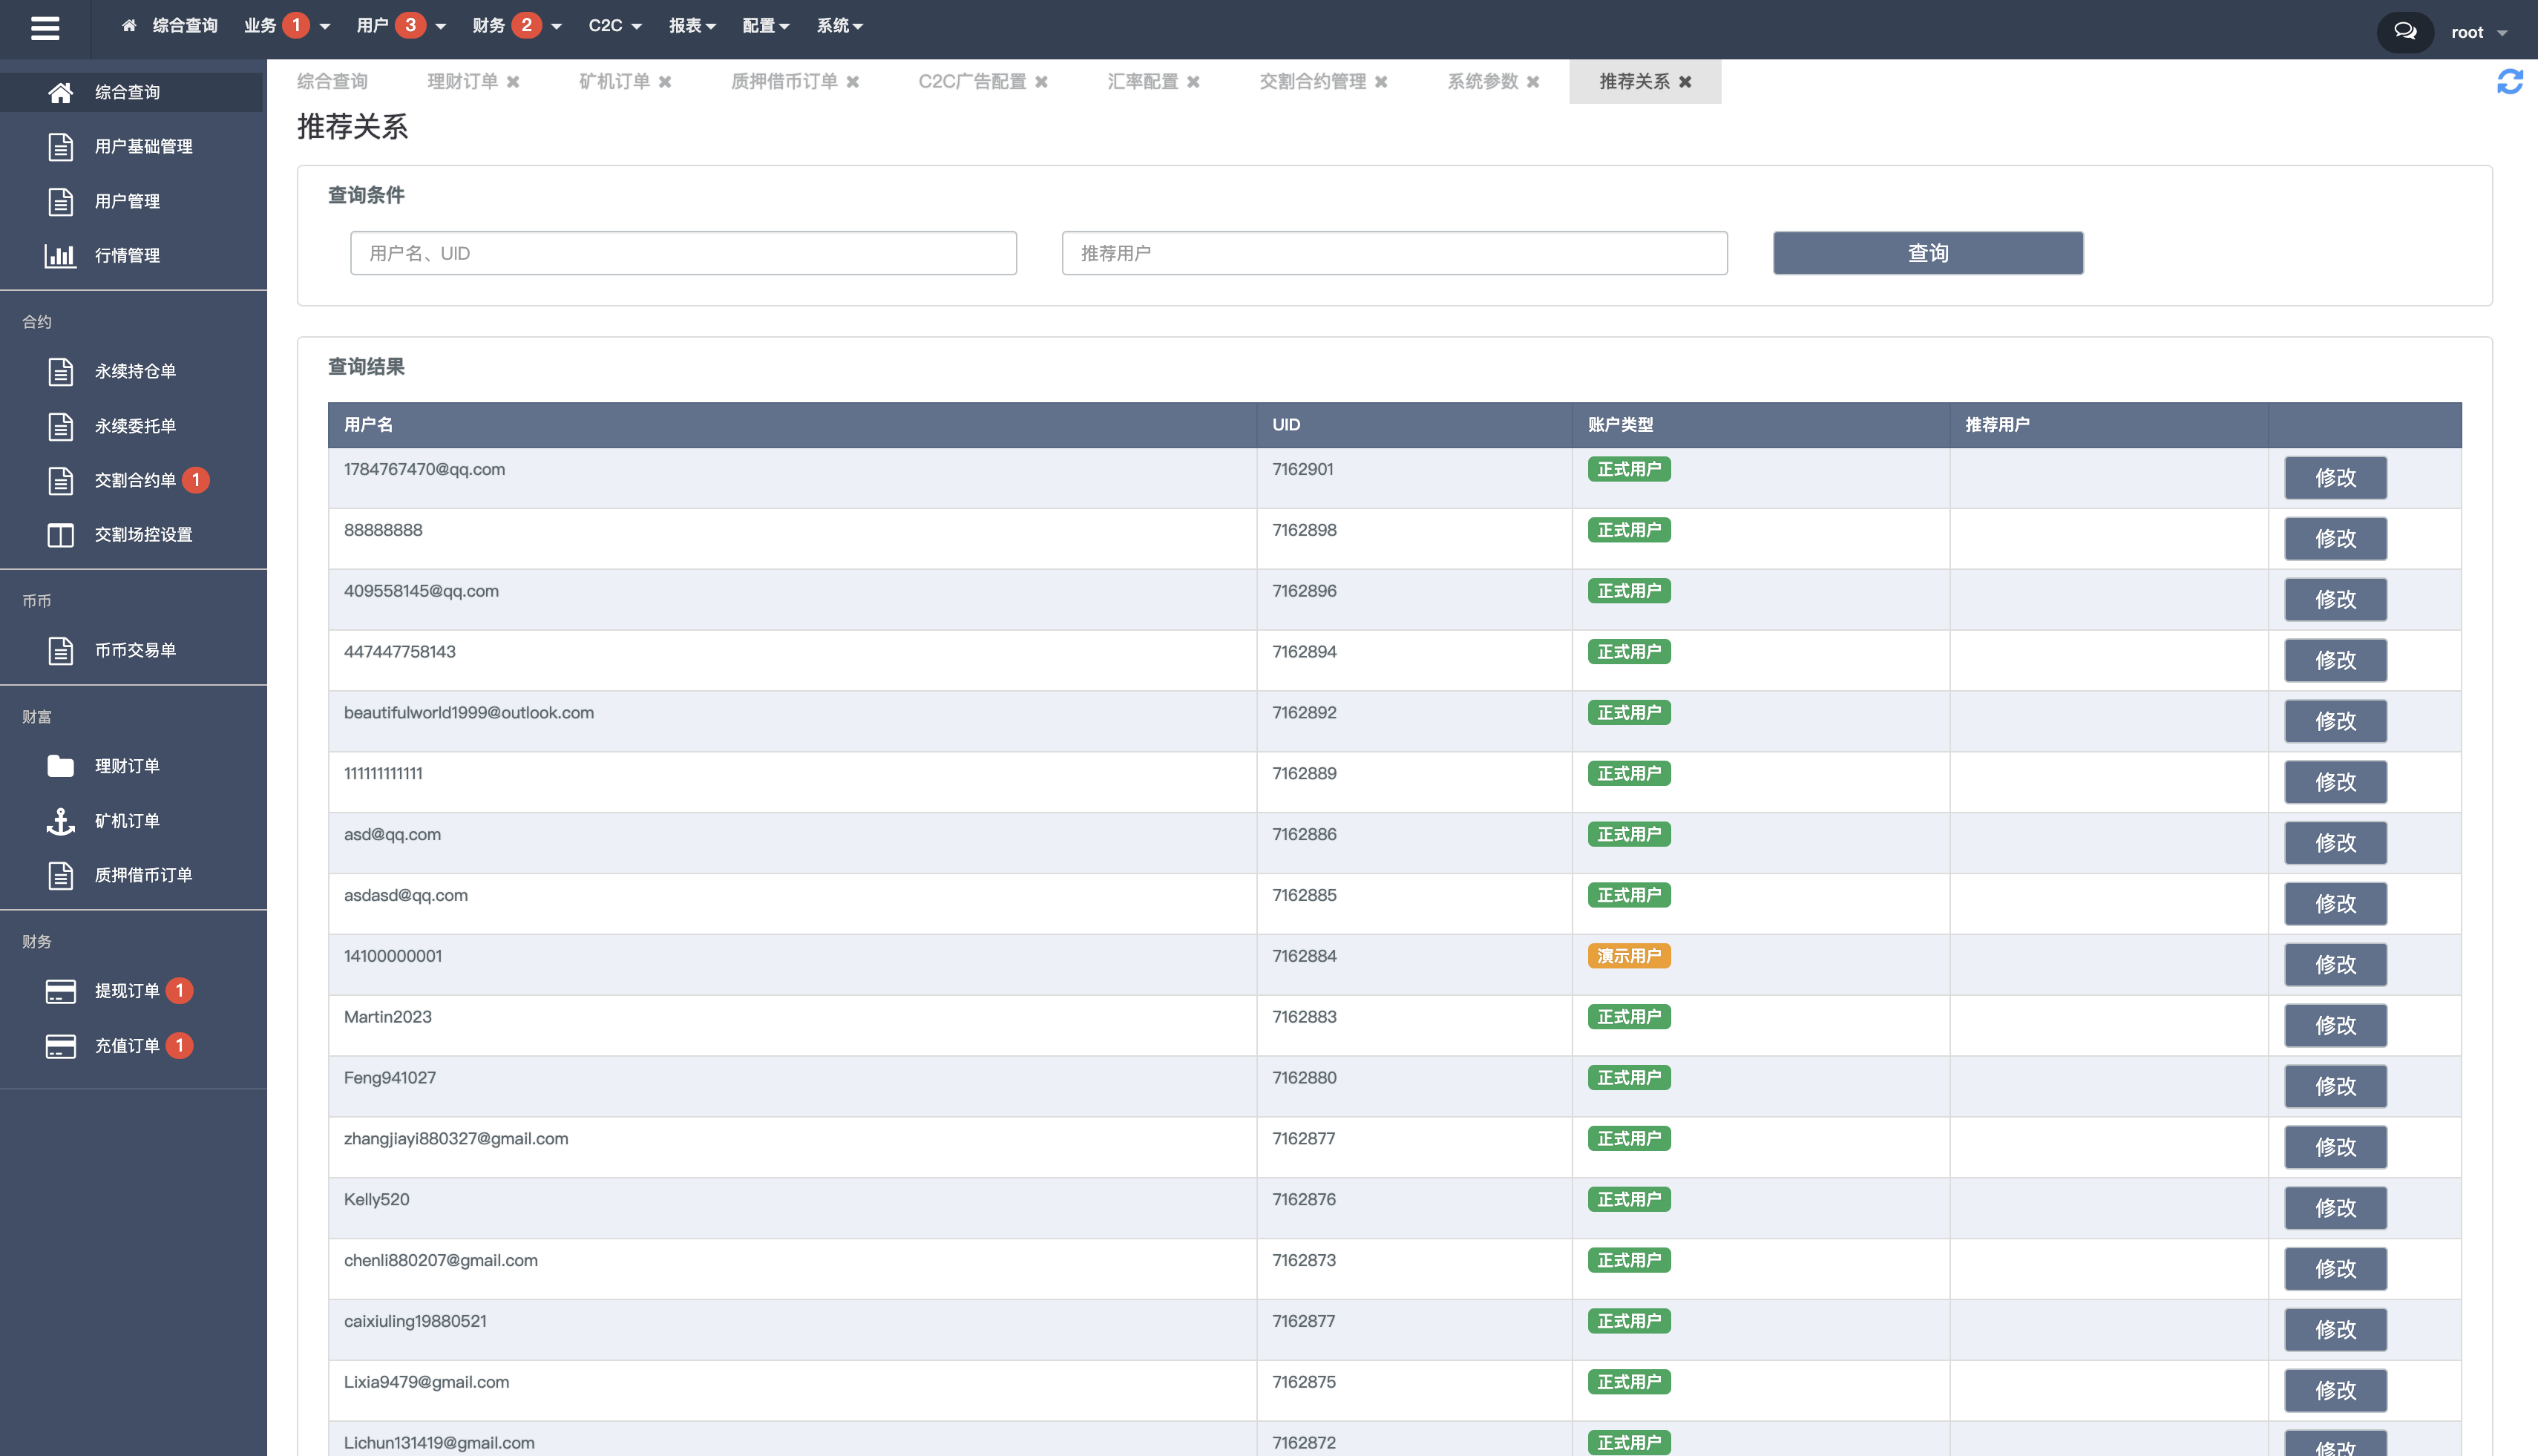Open 用户基础管理 in the sidebar
The height and width of the screenshot is (1456, 2538).
click(143, 147)
